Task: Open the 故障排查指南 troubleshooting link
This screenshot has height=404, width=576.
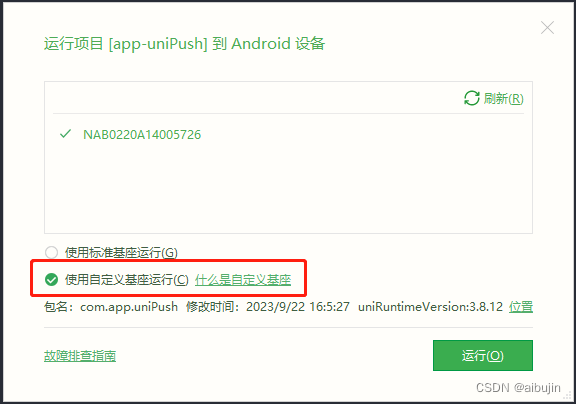Action: point(80,356)
